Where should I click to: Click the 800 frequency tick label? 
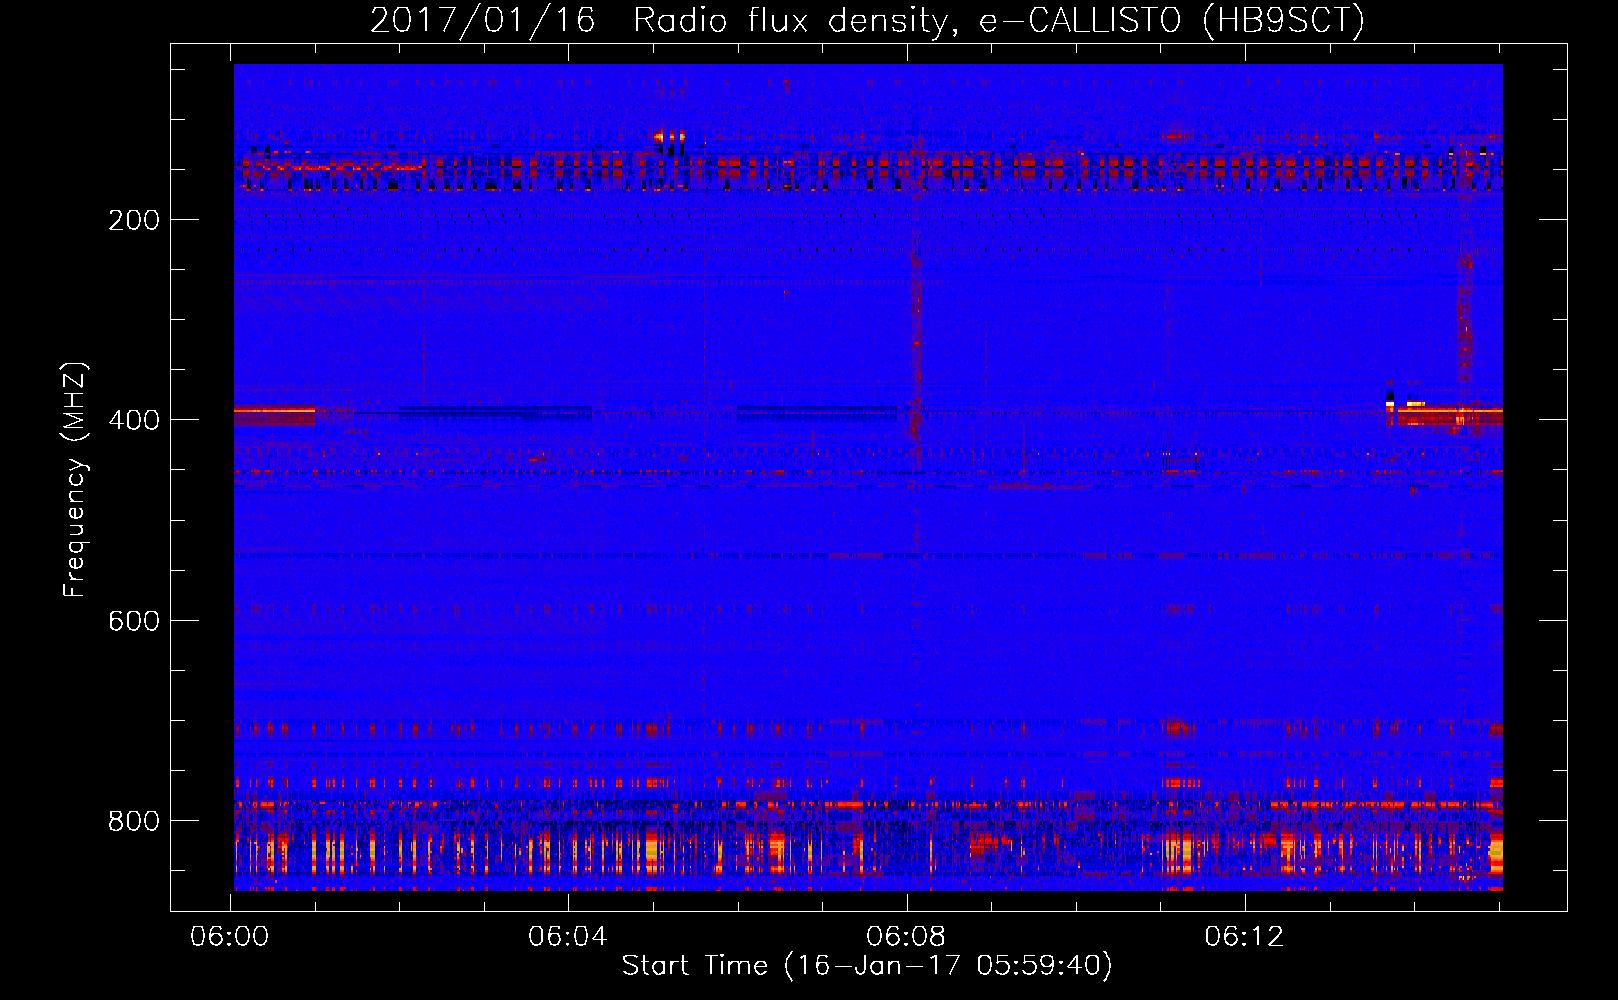pyautogui.click(x=134, y=821)
